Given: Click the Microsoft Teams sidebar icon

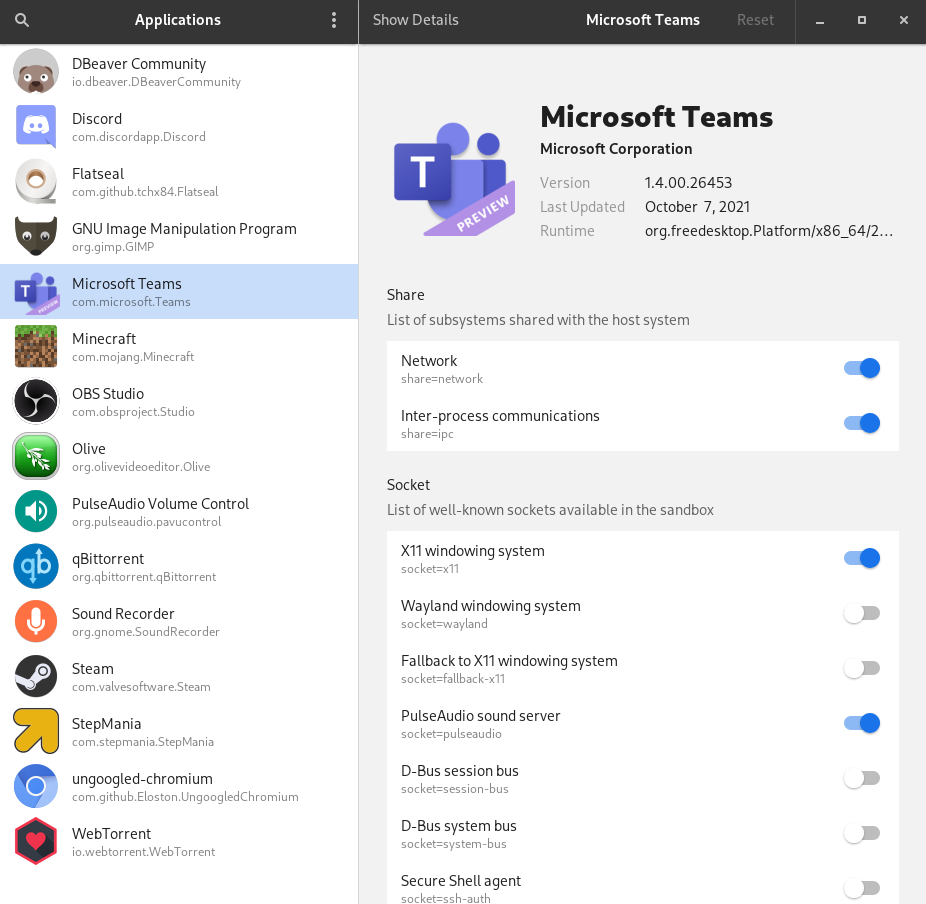Looking at the screenshot, I should 36,292.
